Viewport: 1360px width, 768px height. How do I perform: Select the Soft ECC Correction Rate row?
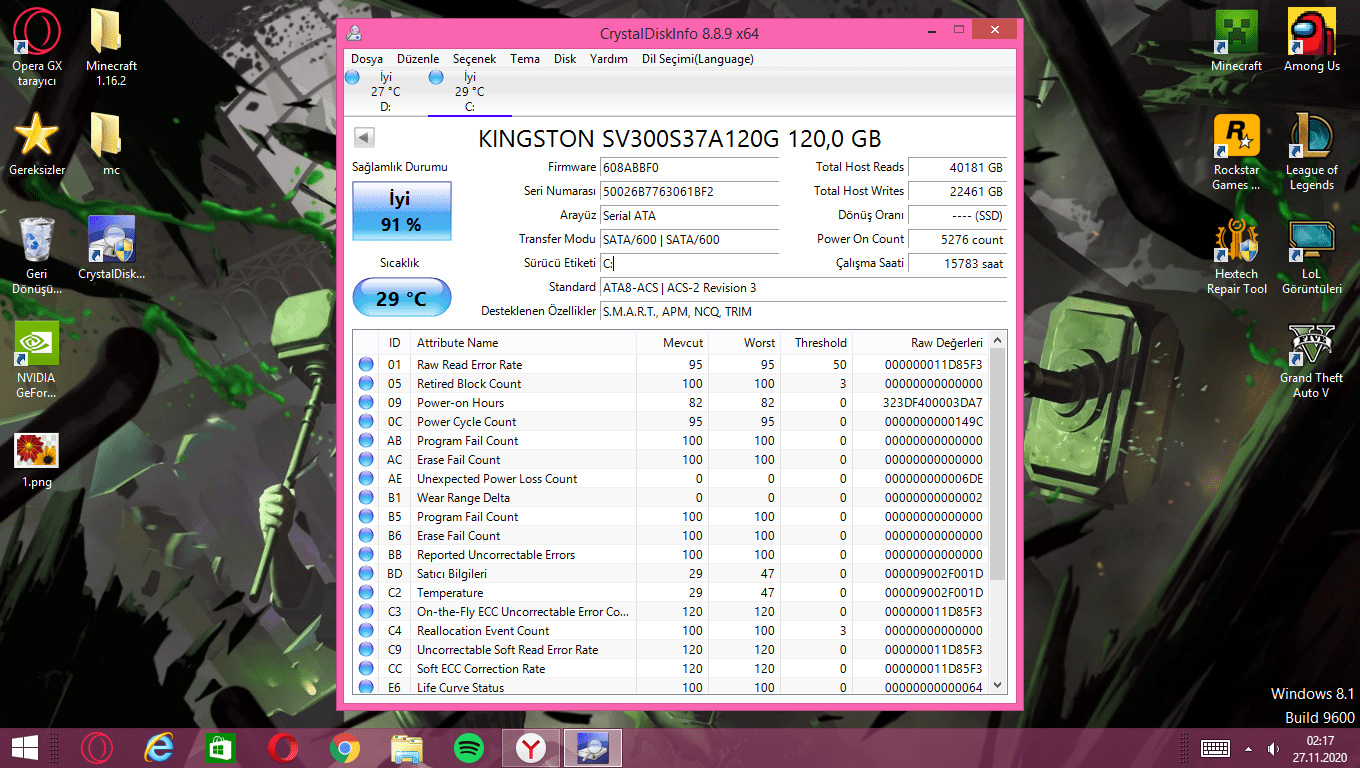click(x=670, y=668)
